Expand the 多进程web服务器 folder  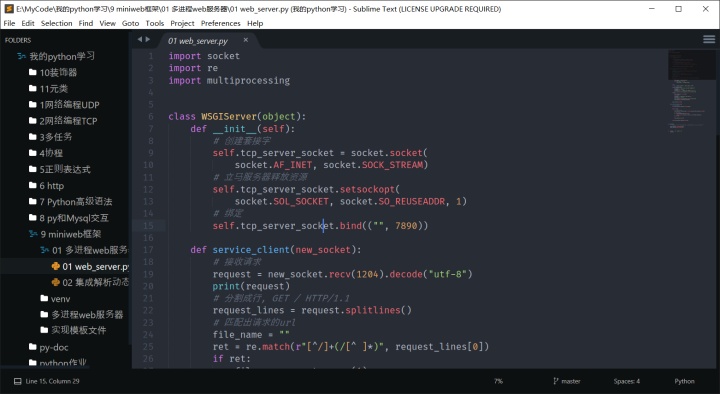[x=82, y=315]
